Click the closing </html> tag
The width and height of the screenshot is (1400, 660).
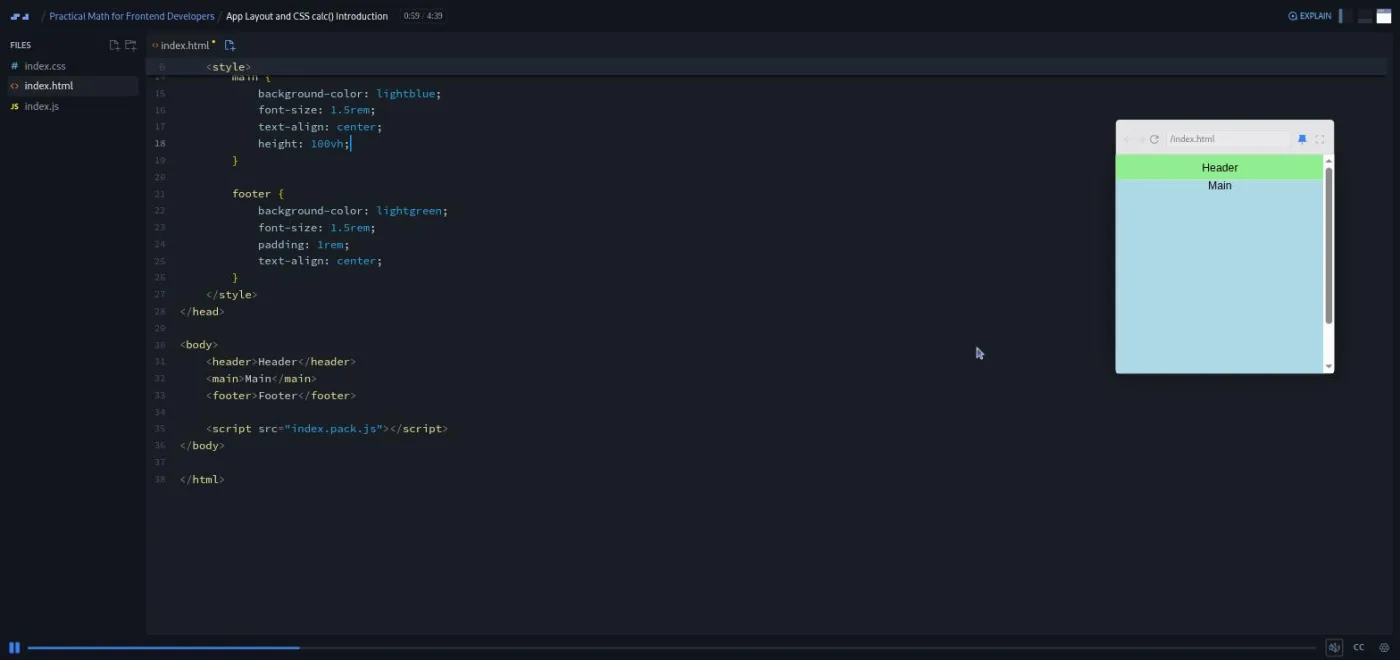[202, 479]
